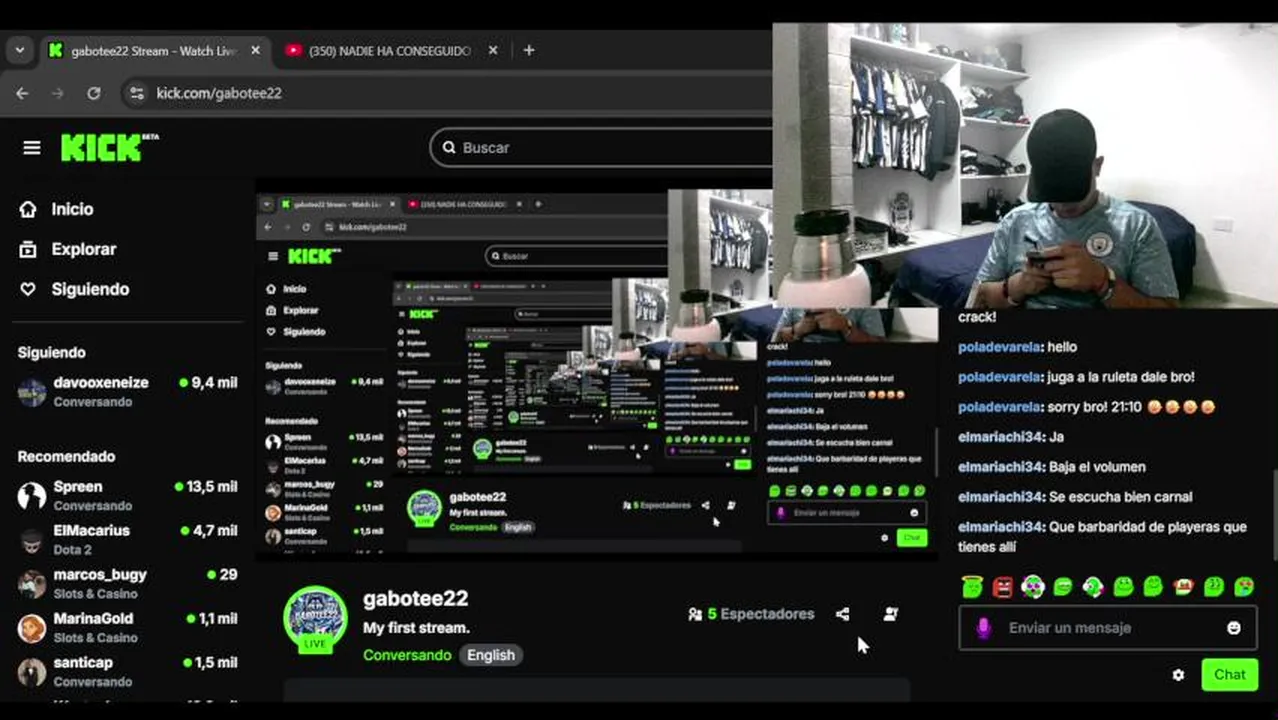Click the purple chat identity icon
The image size is (1278, 720).
[x=984, y=628]
